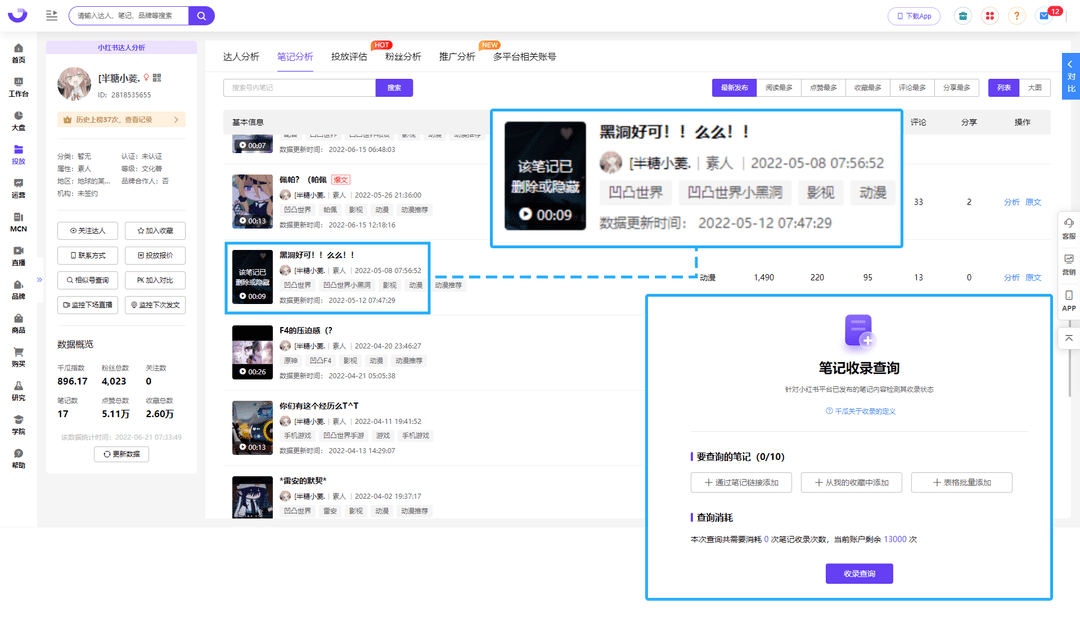
Task: Switch to the 多平台相关账号 tab
Action: tap(524, 56)
